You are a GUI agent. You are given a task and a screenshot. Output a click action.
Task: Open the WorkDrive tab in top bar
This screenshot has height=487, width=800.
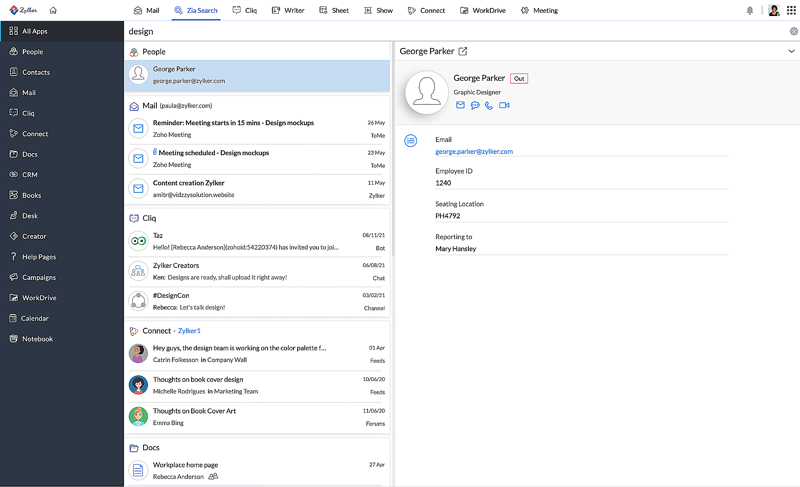point(483,10)
